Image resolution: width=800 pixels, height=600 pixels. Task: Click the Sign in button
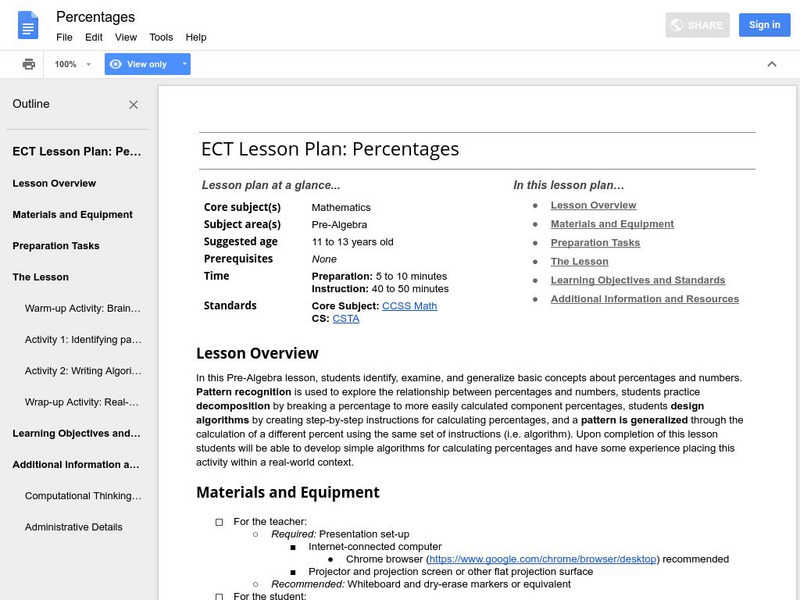(x=764, y=25)
